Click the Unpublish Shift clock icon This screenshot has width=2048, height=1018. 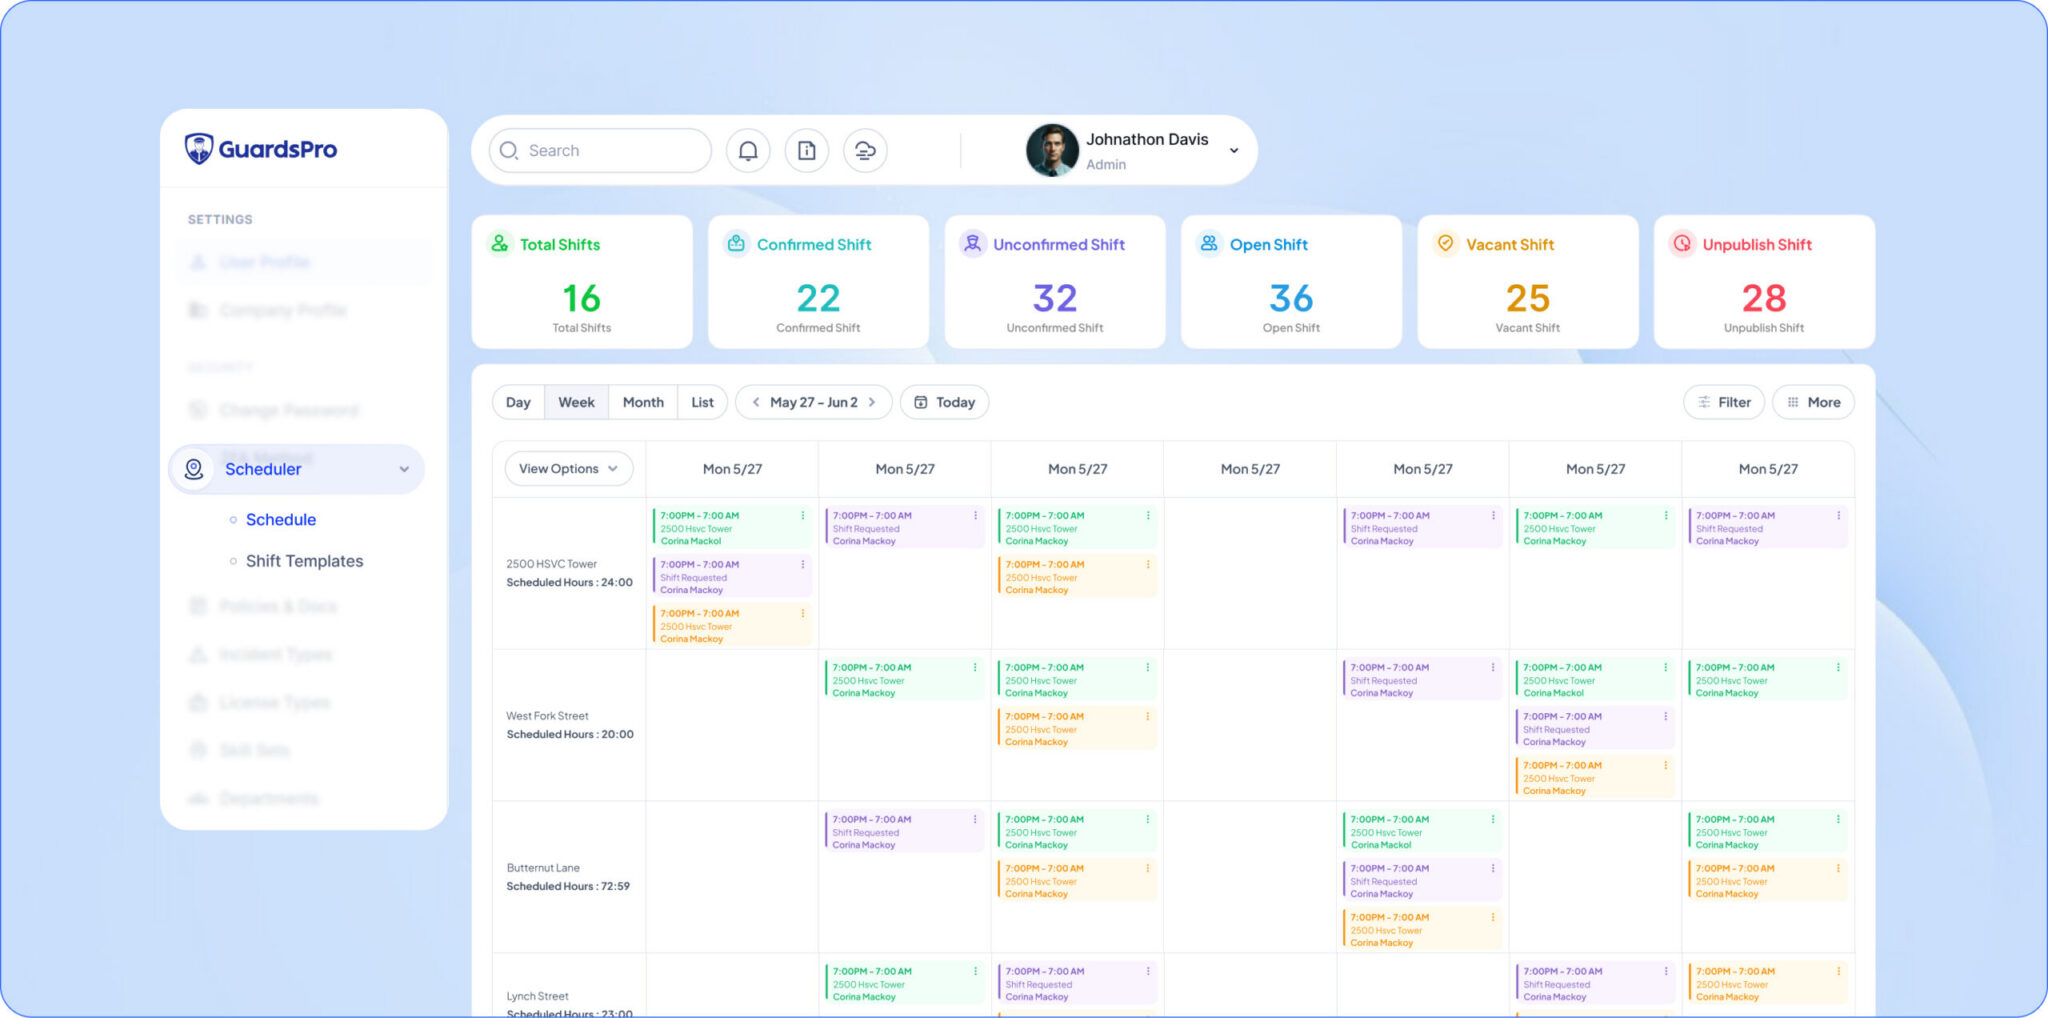[x=1682, y=244]
